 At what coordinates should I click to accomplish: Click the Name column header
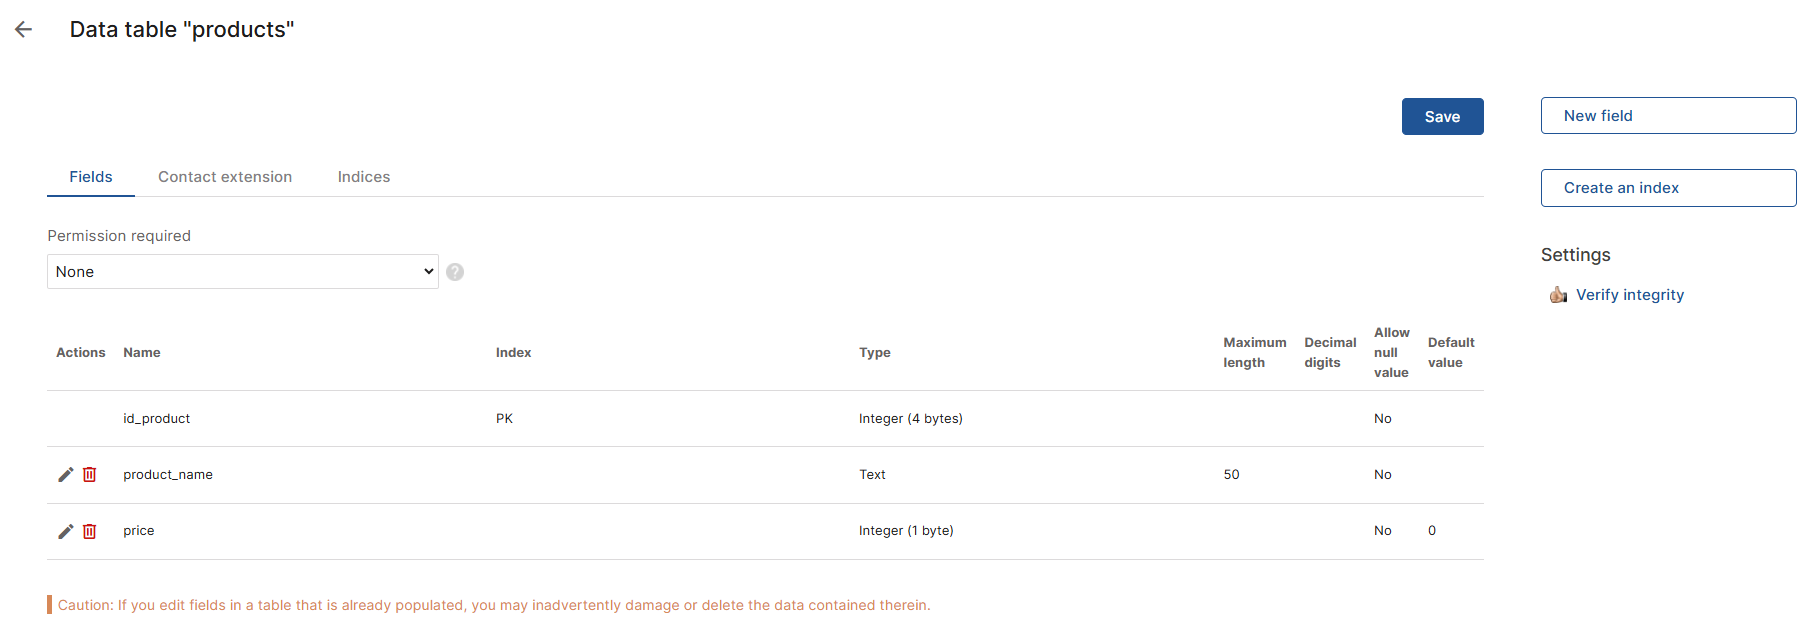pyautogui.click(x=142, y=353)
